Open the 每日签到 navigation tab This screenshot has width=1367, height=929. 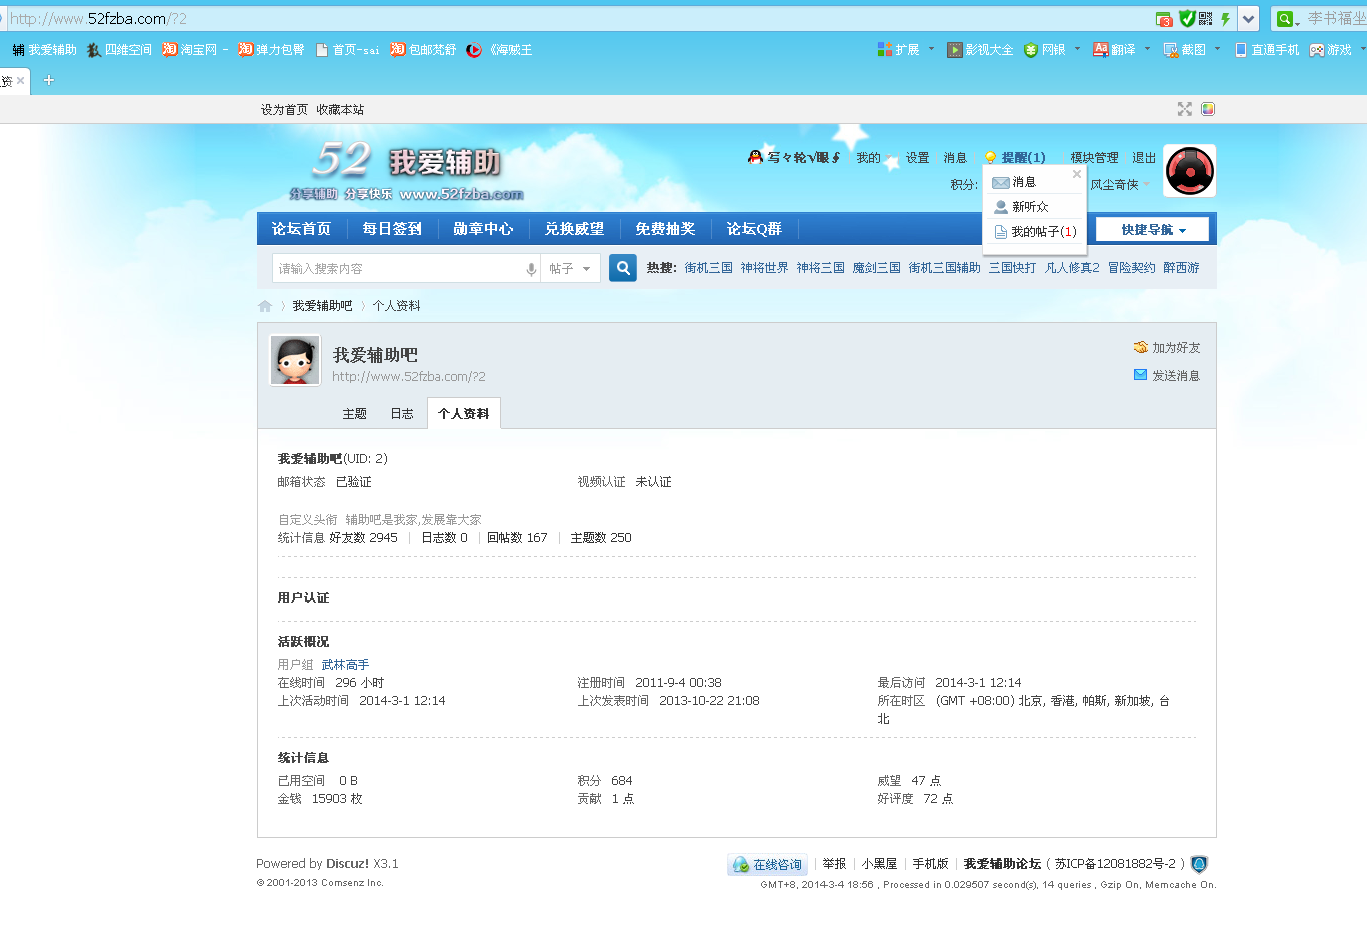tap(392, 229)
